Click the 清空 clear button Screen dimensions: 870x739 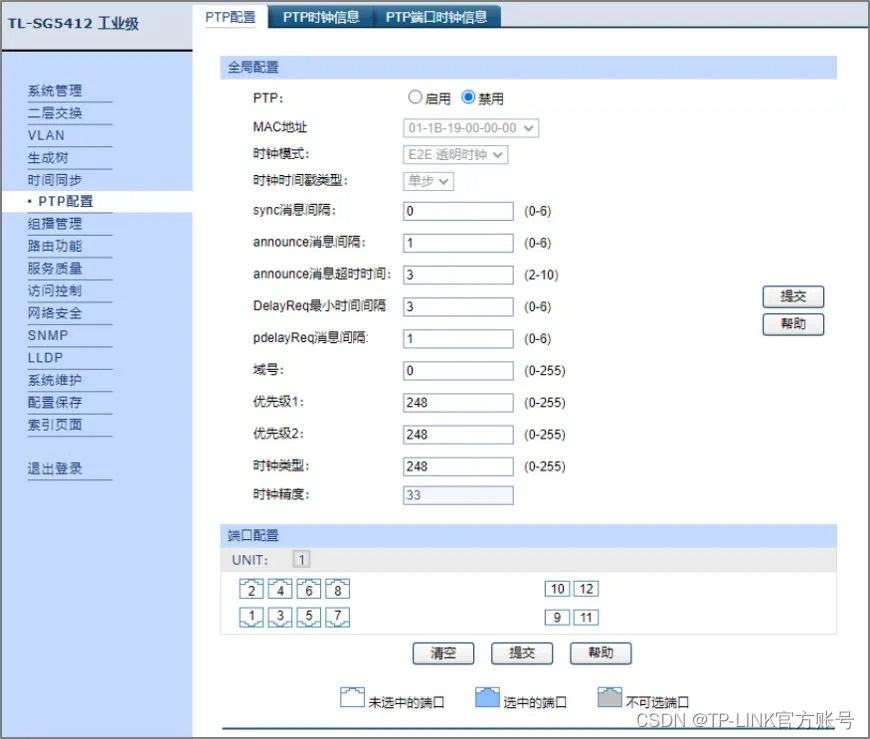point(443,653)
